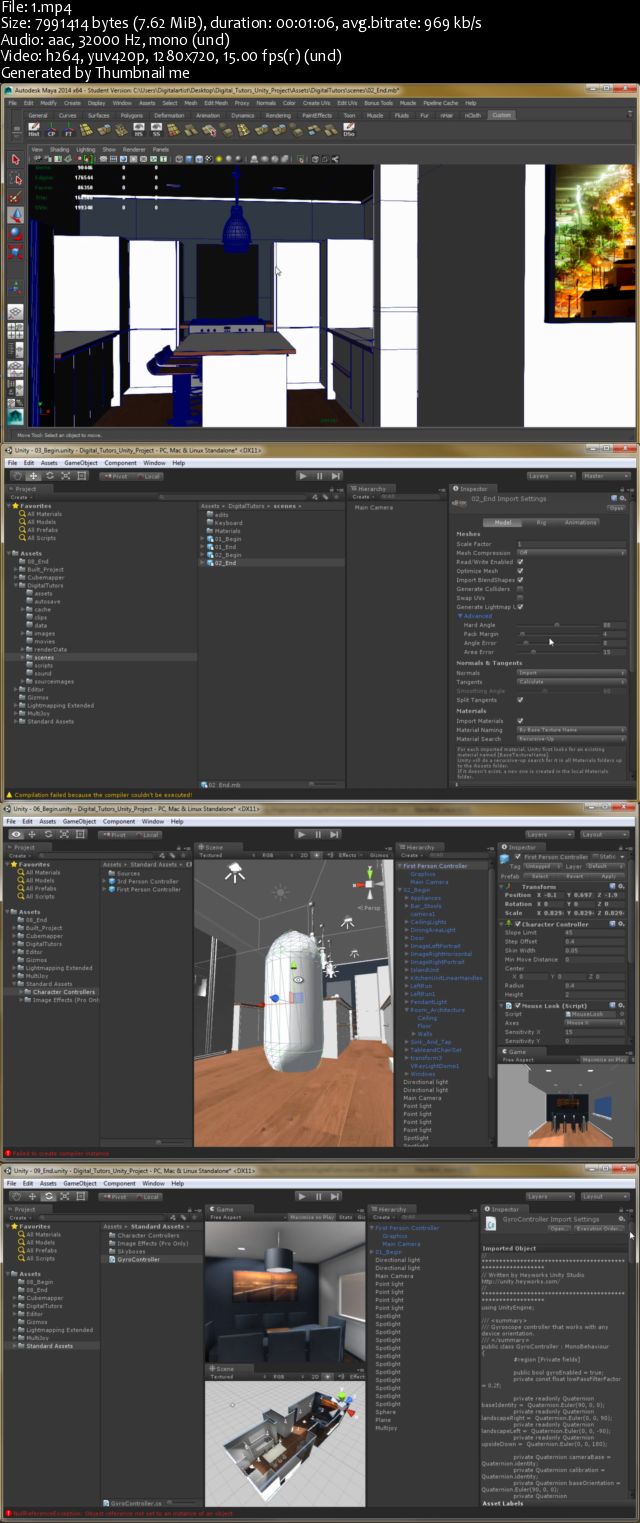Screen dimensions: 640x1523
Task: Click Scale Factor input field
Action: (x=570, y=544)
